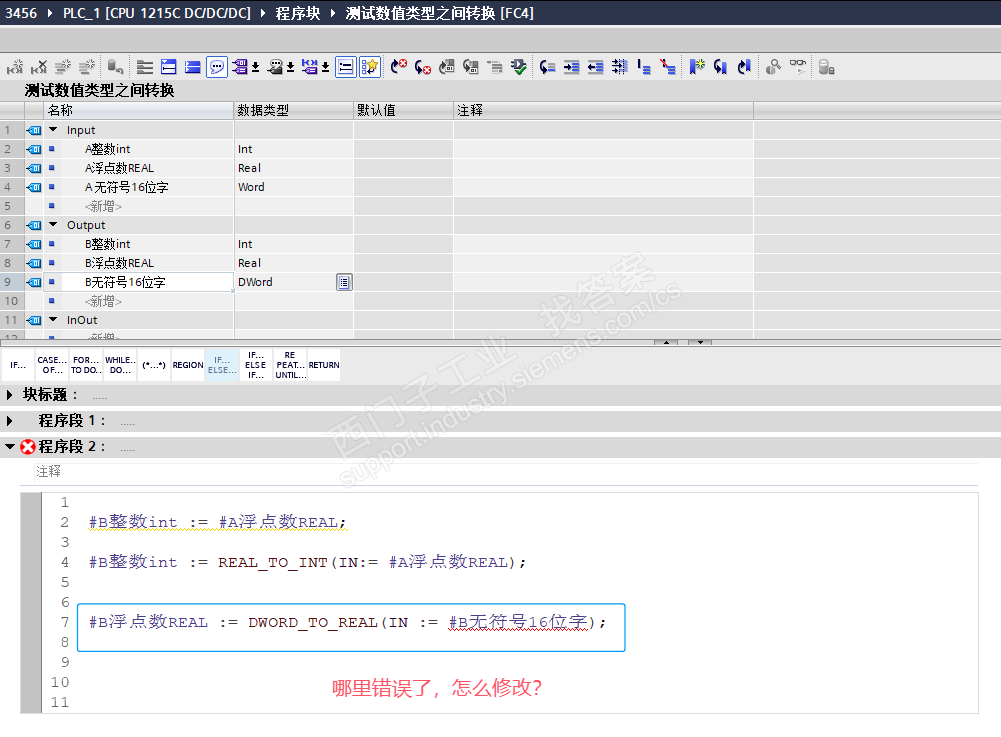1001x737 pixels.
Task: Collapse the InOut section triangle
Action: tap(54, 319)
